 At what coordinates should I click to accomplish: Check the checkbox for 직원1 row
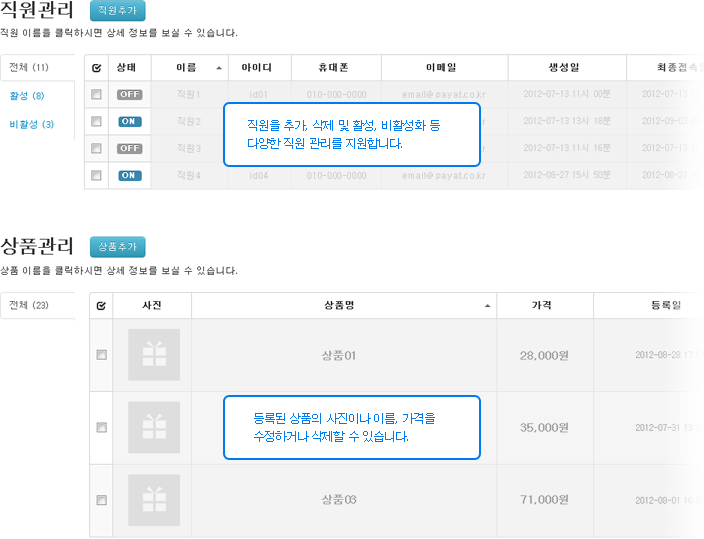[x=96, y=94]
